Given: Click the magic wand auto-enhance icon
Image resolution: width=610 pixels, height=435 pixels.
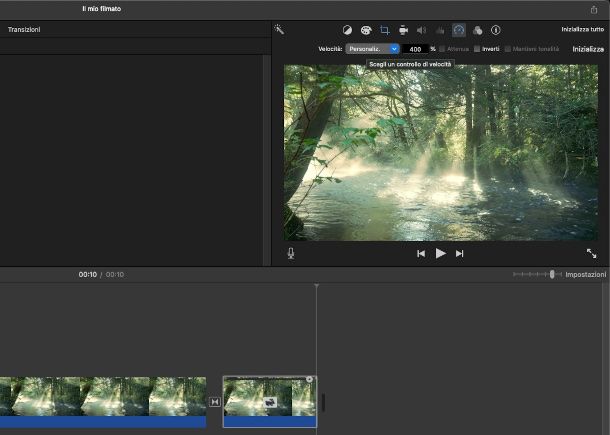Looking at the screenshot, I should [x=279, y=30].
